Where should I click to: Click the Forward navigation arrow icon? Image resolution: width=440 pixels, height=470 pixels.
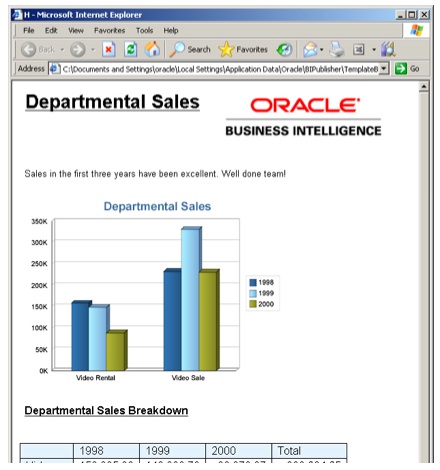point(78,50)
